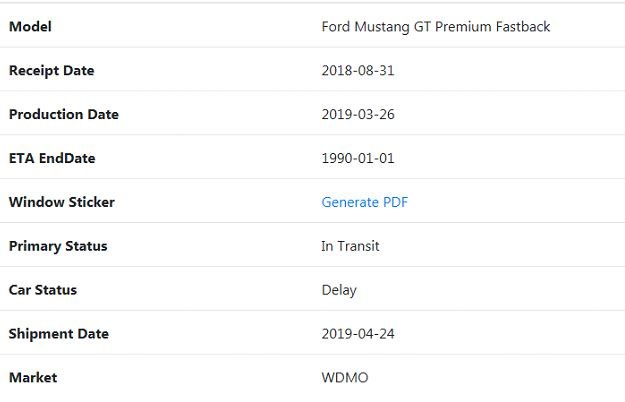
Task: Click the Delay status value
Action: tap(339, 290)
